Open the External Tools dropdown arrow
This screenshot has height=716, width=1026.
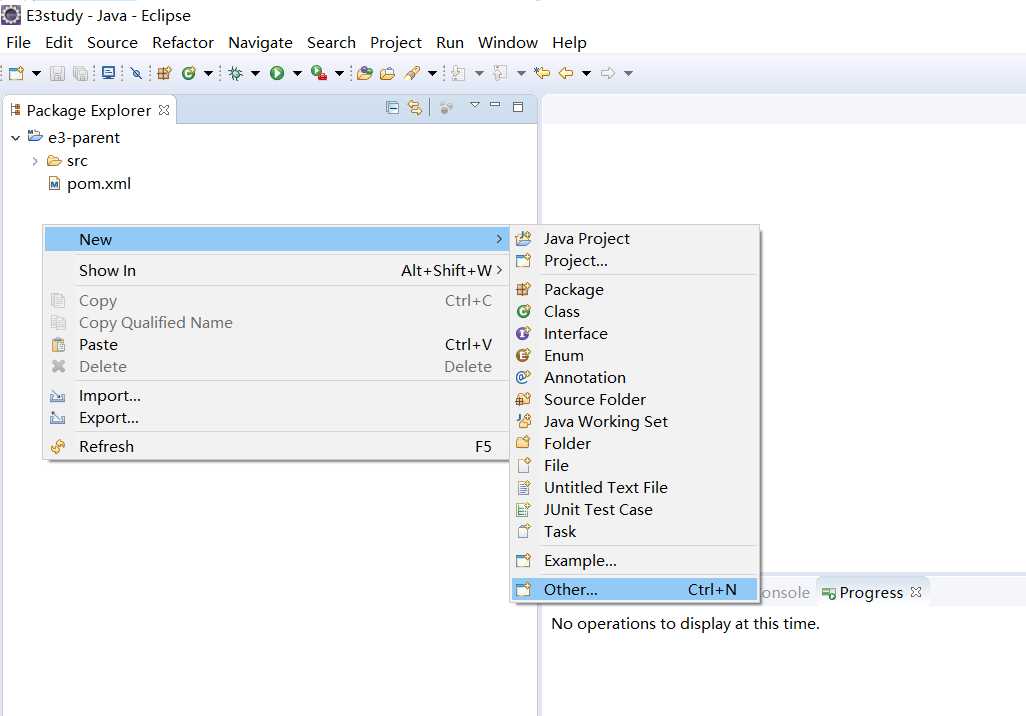[x=339, y=73]
